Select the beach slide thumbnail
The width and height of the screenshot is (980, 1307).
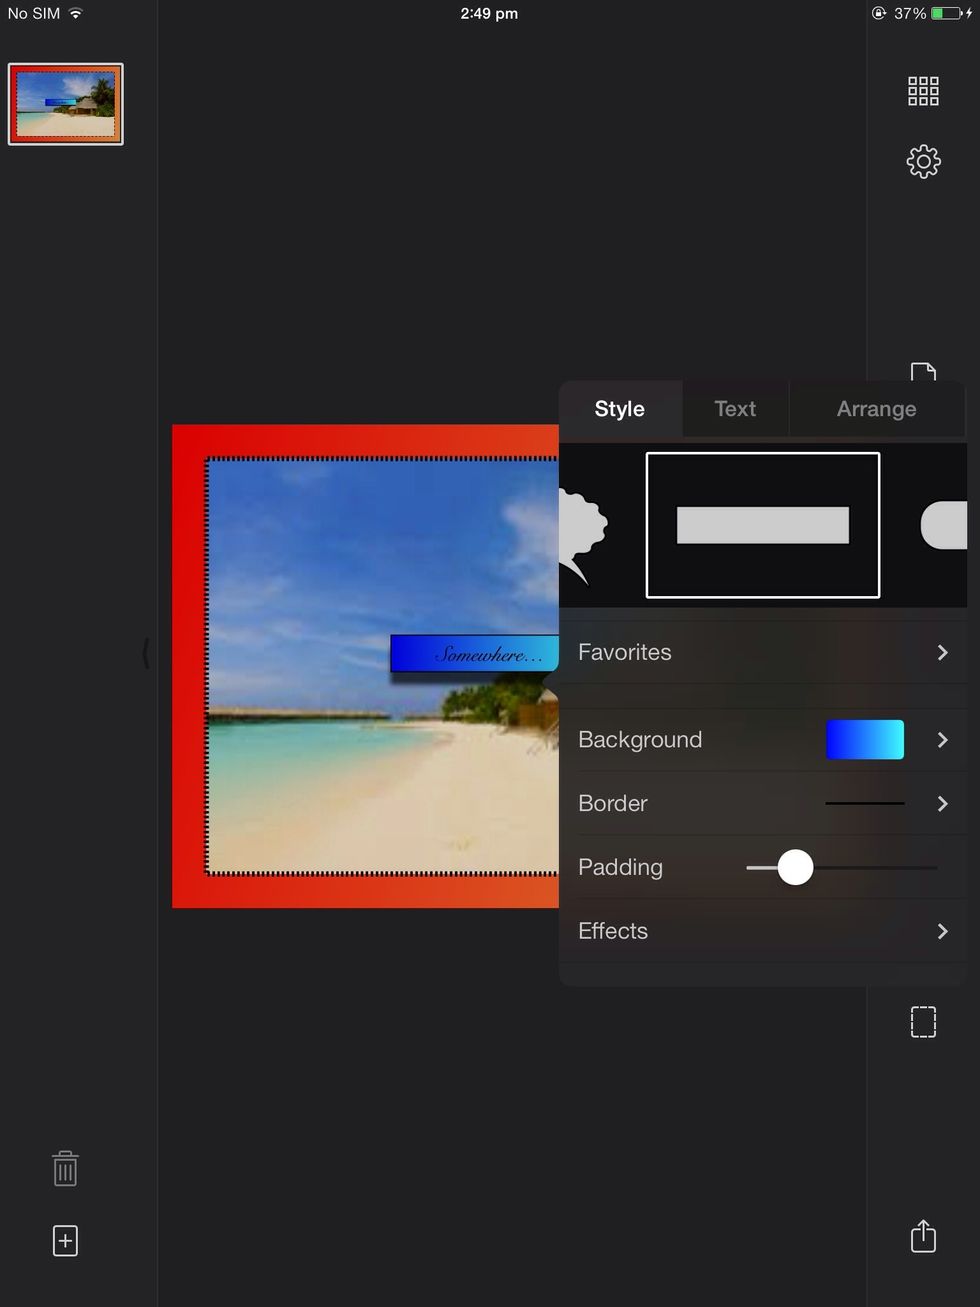point(66,104)
